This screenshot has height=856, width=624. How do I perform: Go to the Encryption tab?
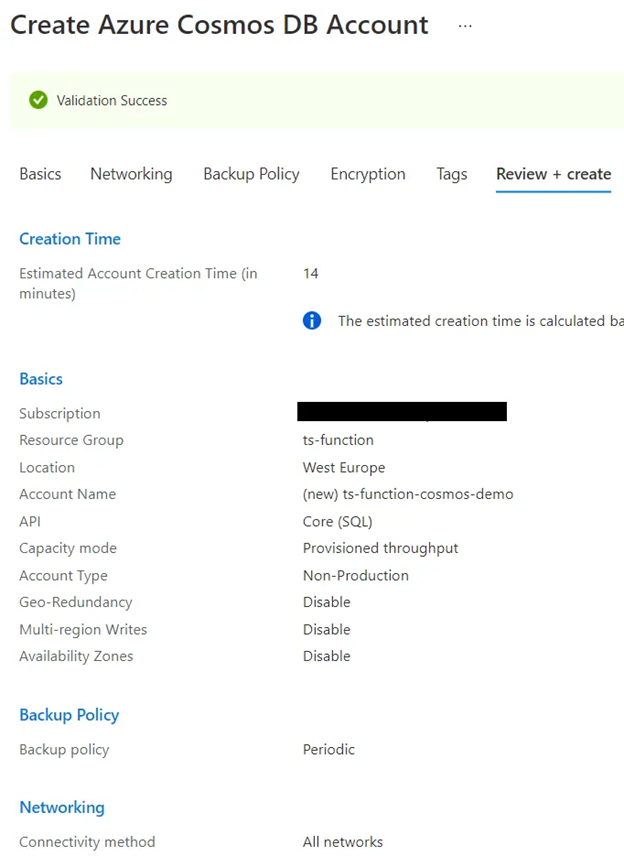(368, 174)
